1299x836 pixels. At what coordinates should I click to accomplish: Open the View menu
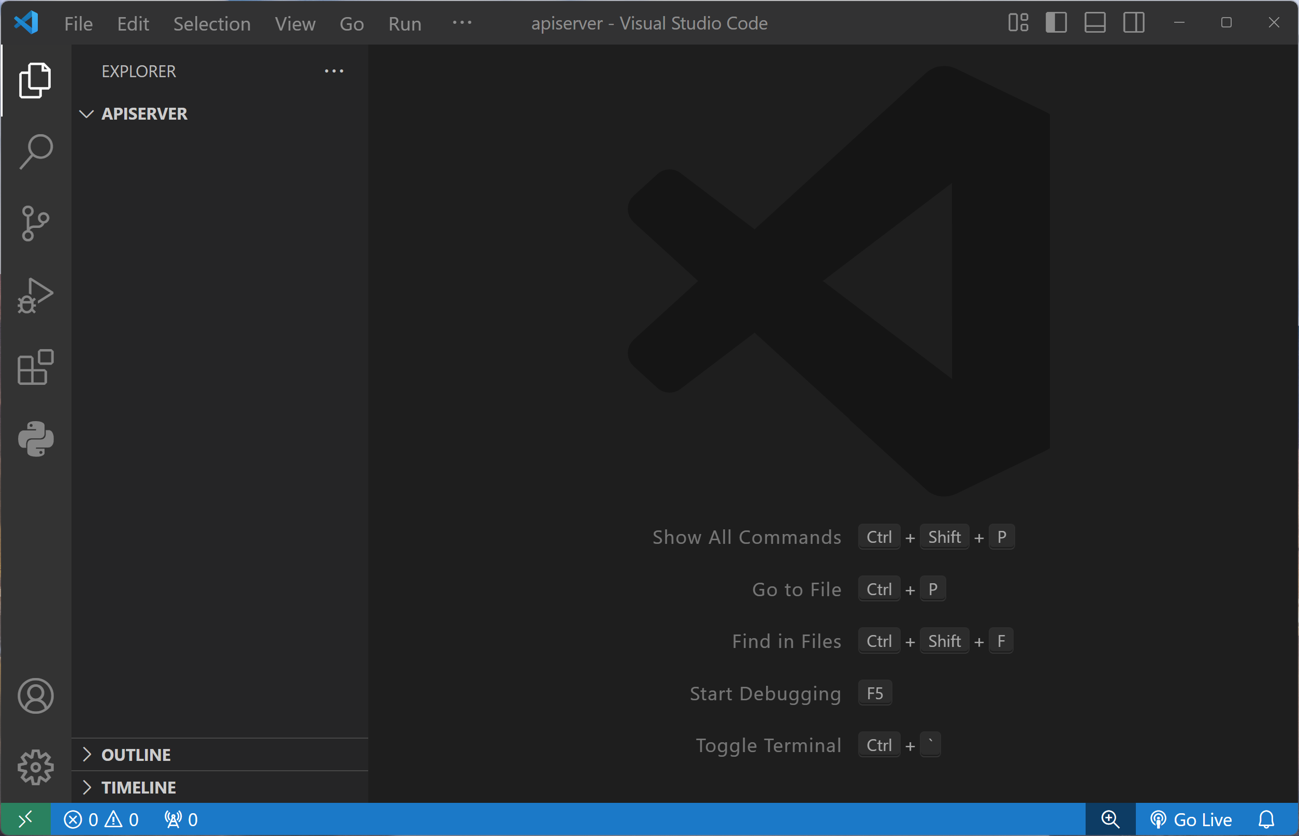pos(295,23)
